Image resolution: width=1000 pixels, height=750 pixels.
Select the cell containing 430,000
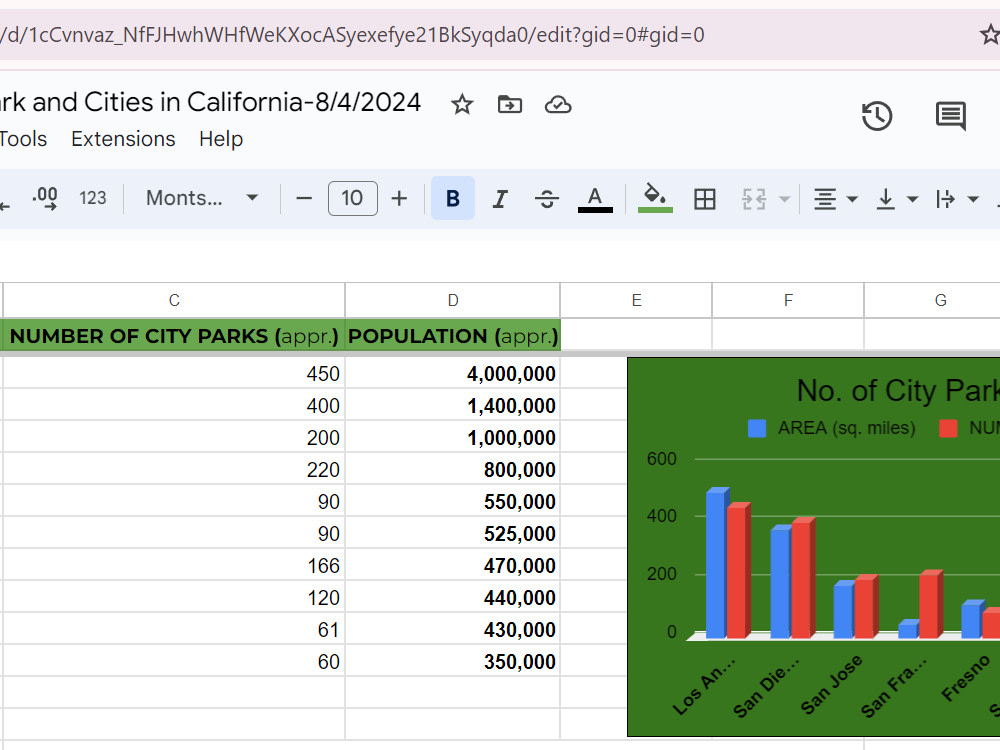(x=453, y=629)
